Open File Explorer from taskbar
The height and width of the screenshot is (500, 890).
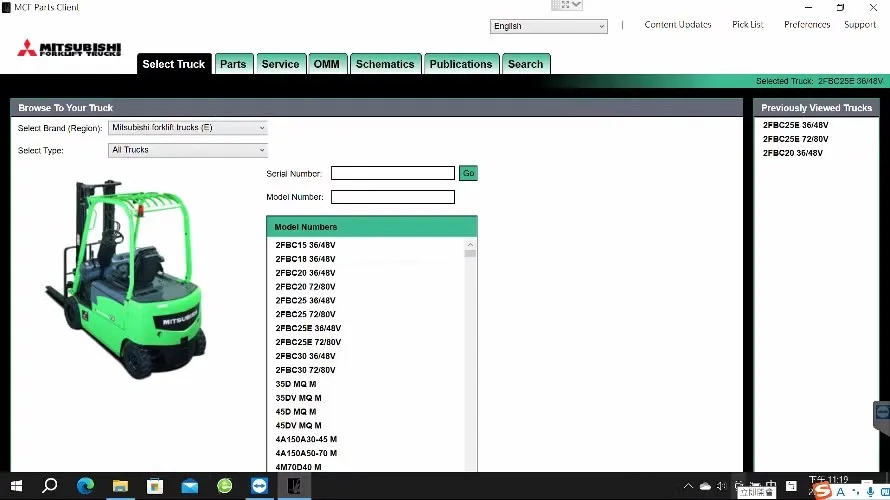[120, 486]
